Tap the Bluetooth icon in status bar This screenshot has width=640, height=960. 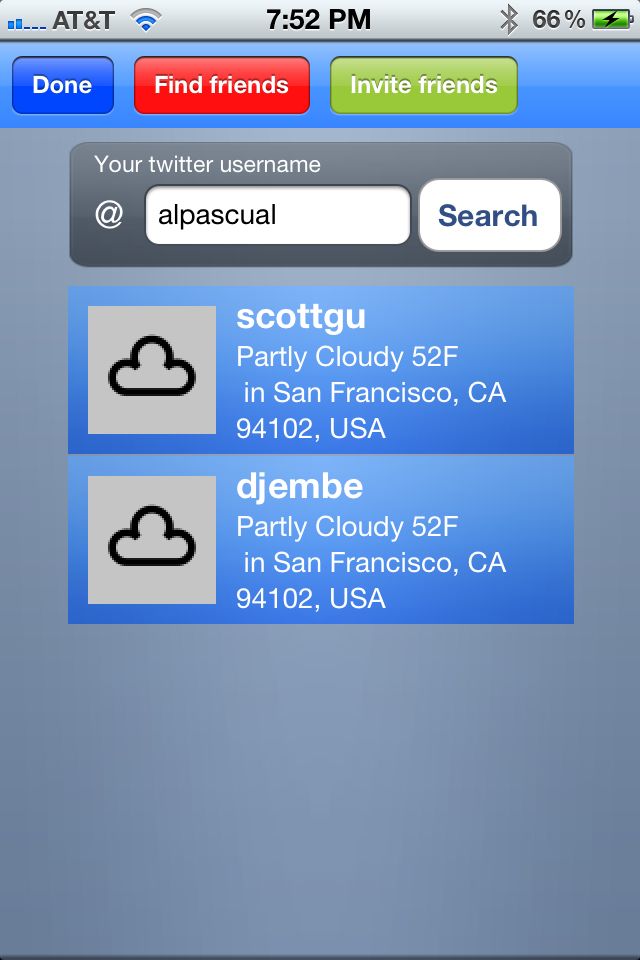pos(508,20)
